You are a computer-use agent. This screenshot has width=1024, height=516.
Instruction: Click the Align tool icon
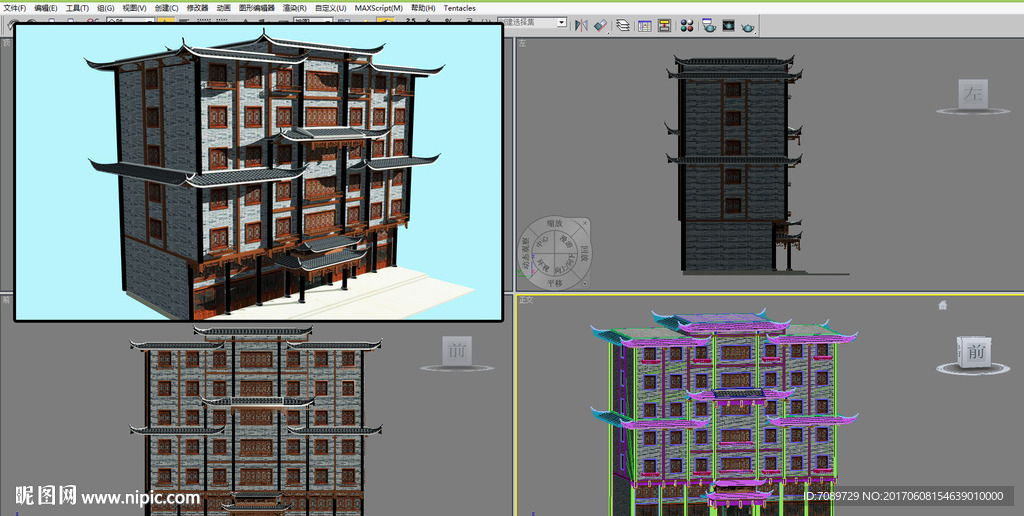[x=600, y=25]
